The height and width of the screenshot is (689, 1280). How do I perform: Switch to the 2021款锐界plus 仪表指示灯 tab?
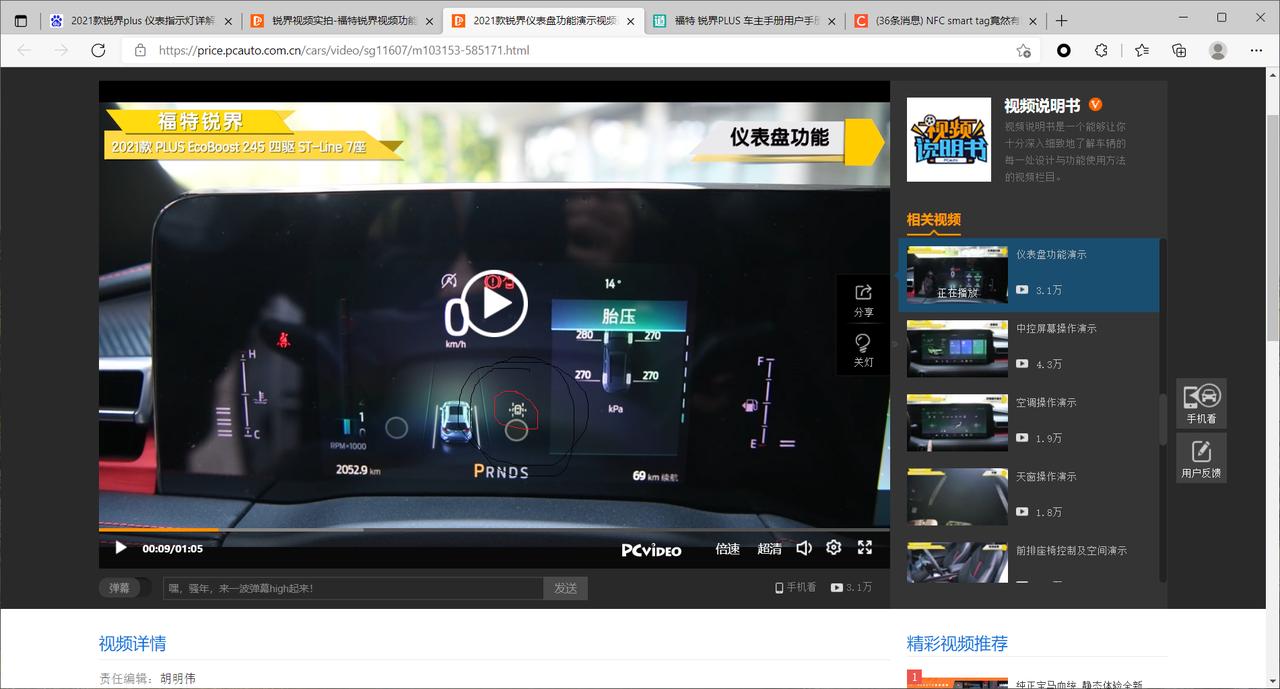(140, 20)
